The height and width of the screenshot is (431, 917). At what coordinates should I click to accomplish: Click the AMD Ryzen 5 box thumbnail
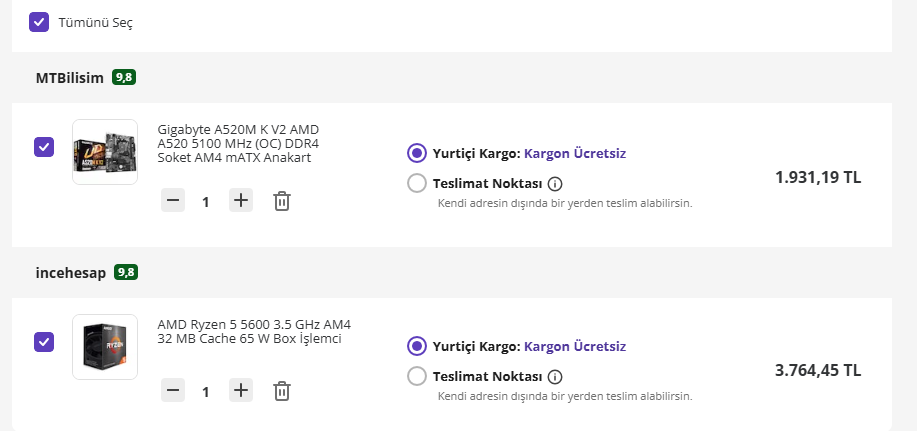point(105,347)
